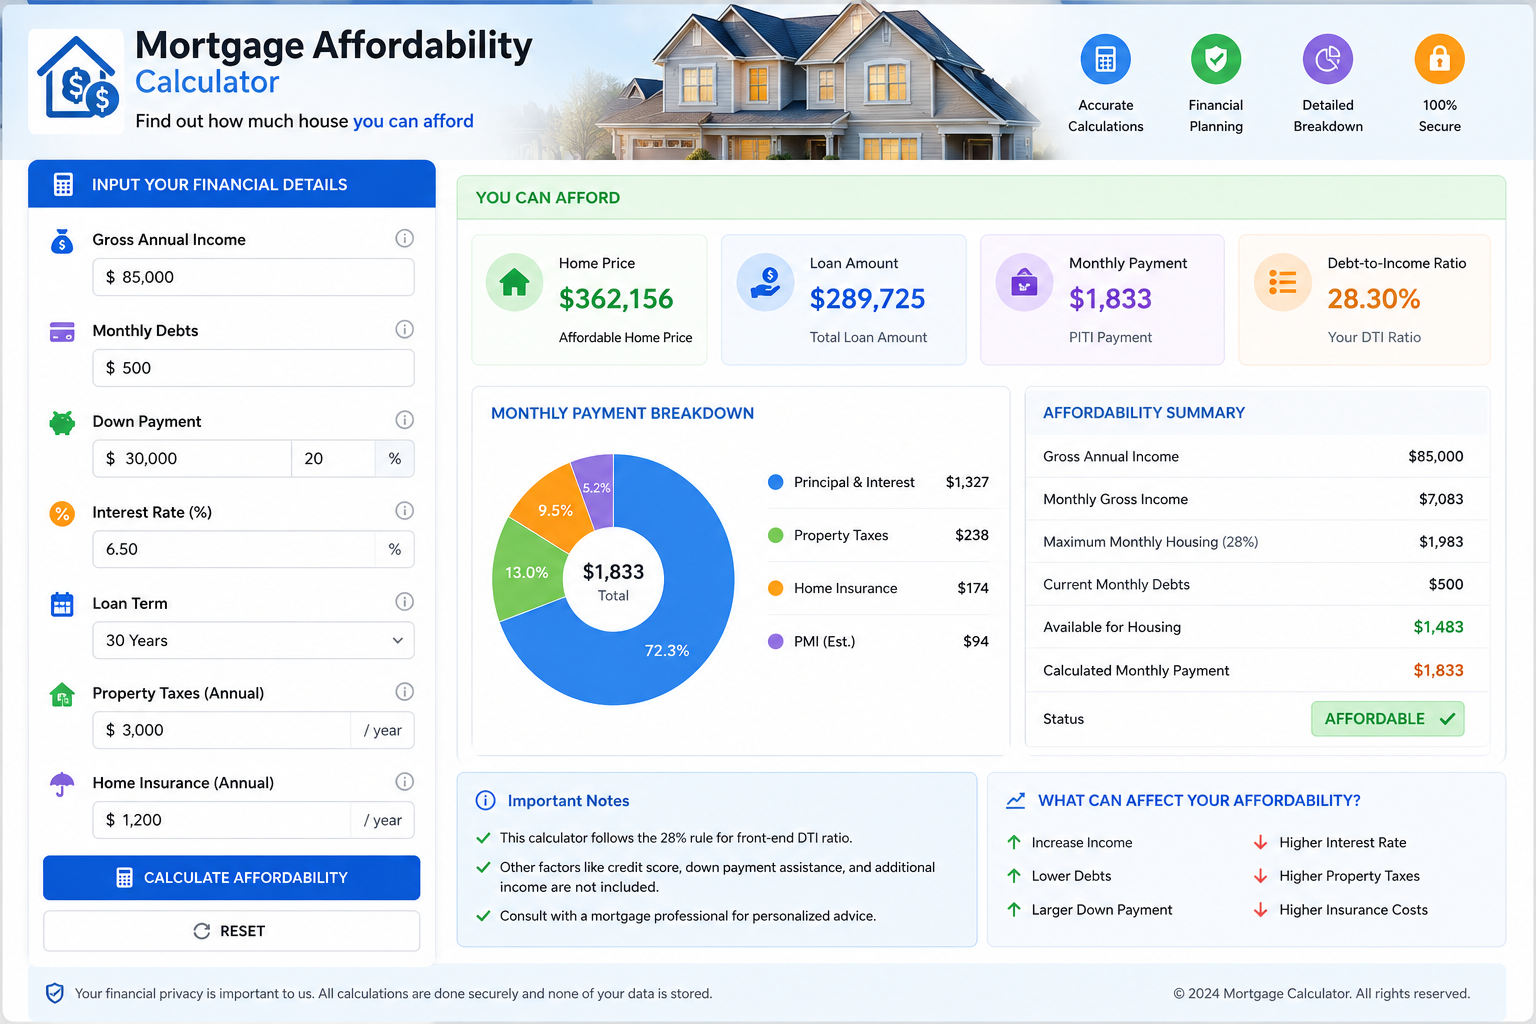1536x1024 pixels.
Task: Open the info tooltip for Gross Annual Income
Action: (x=404, y=238)
